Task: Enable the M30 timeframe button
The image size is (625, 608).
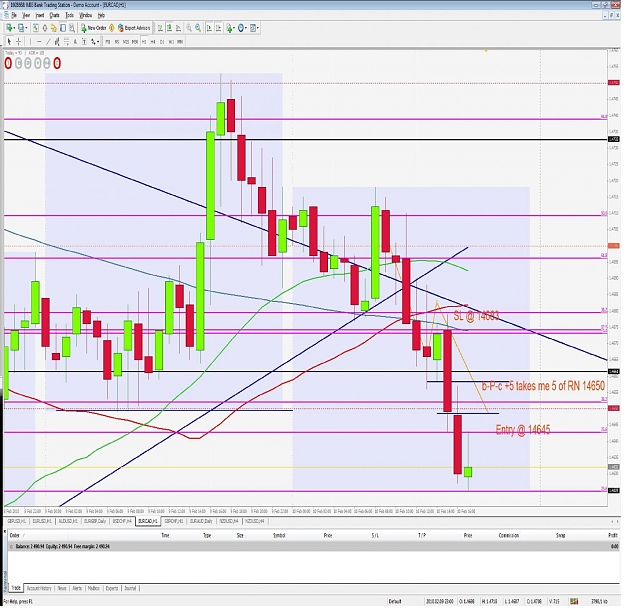Action: [x=135, y=41]
